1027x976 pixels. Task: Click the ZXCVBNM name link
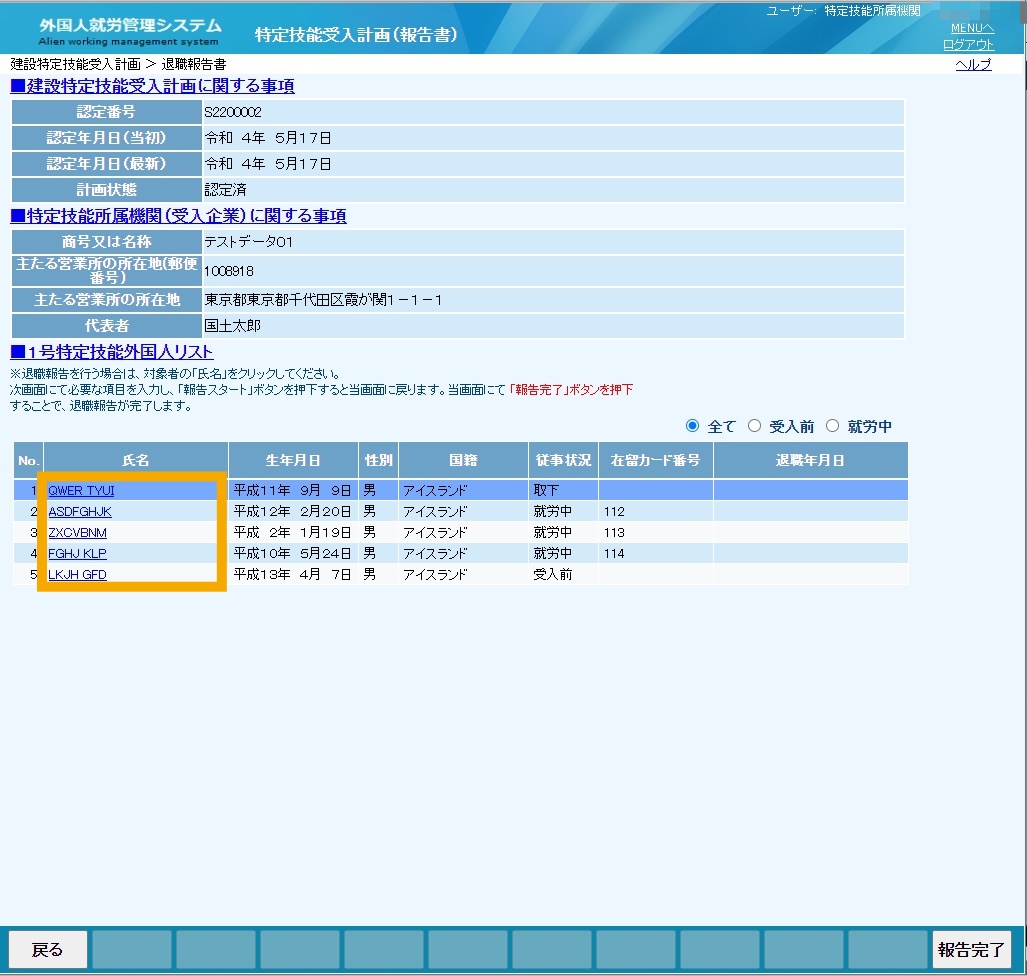pyautogui.click(x=77, y=533)
